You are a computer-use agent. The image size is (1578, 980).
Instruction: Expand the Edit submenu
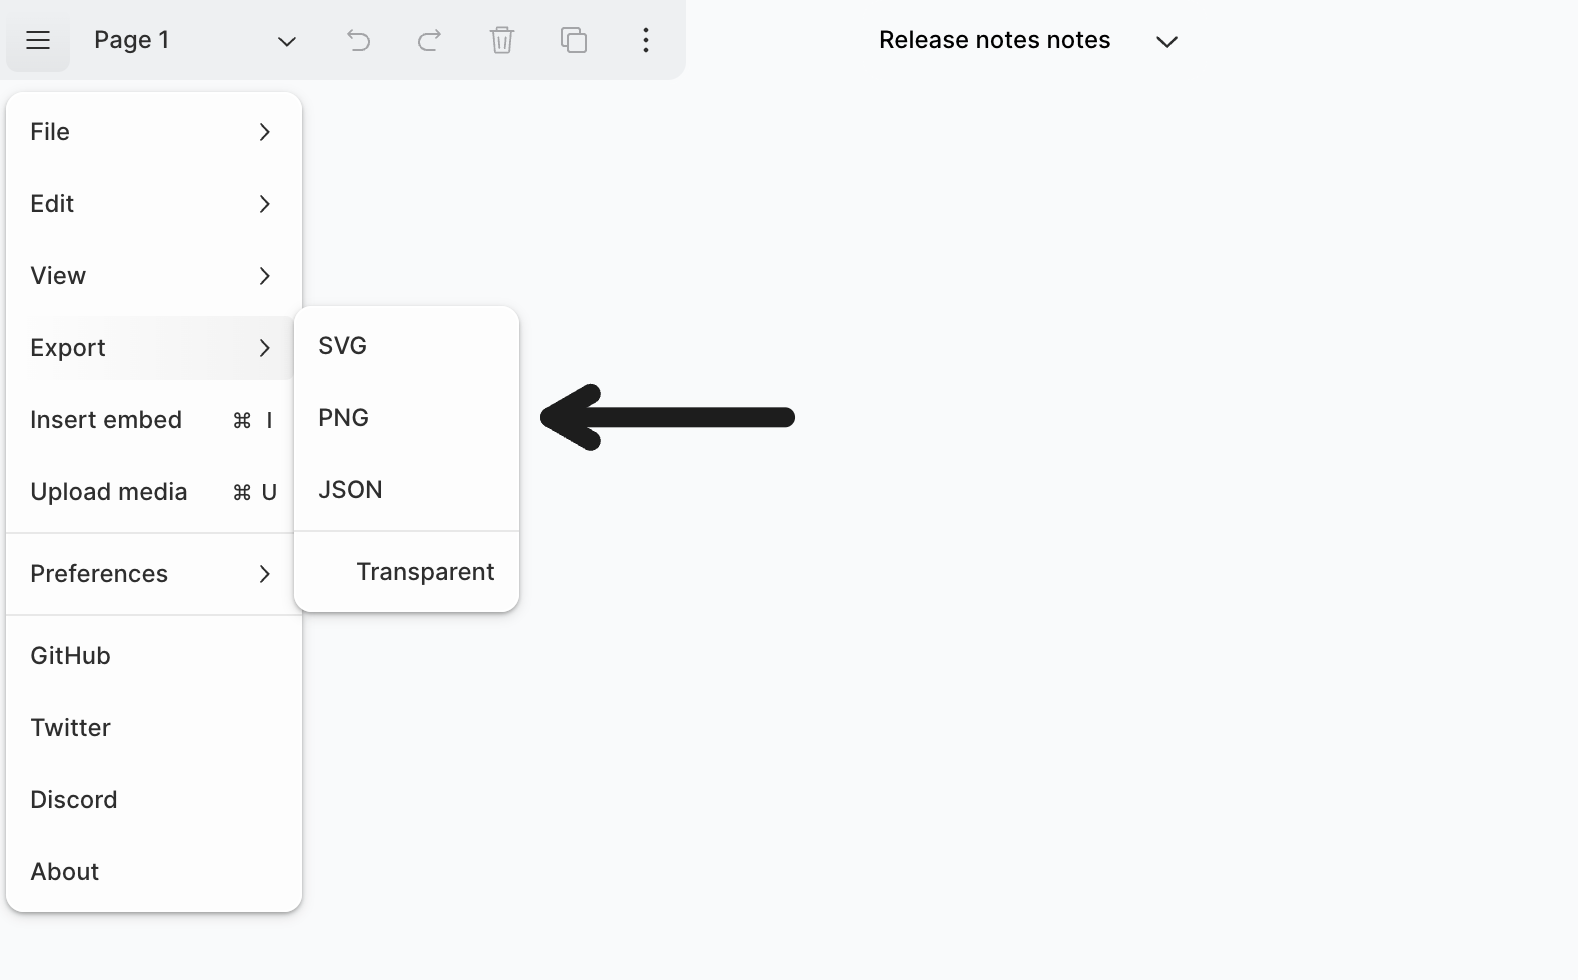(152, 204)
